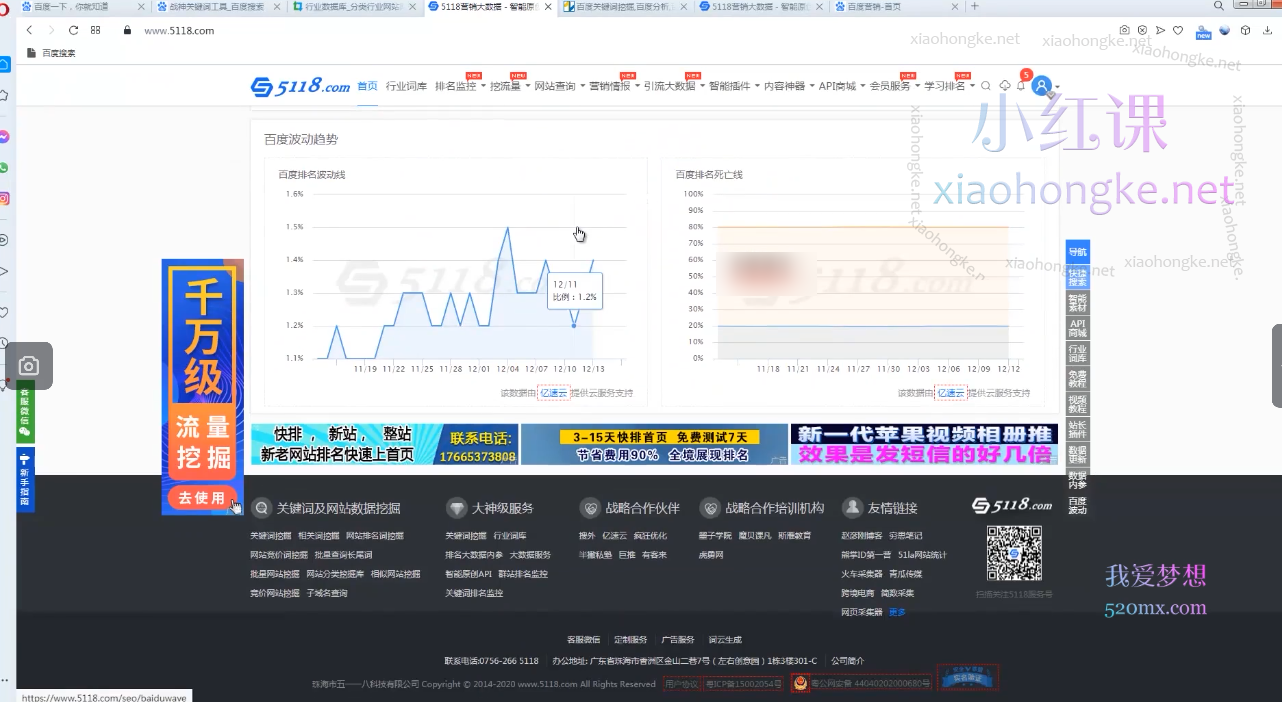Open the 用户协议 footer link
1282x702 pixels.
coord(681,684)
